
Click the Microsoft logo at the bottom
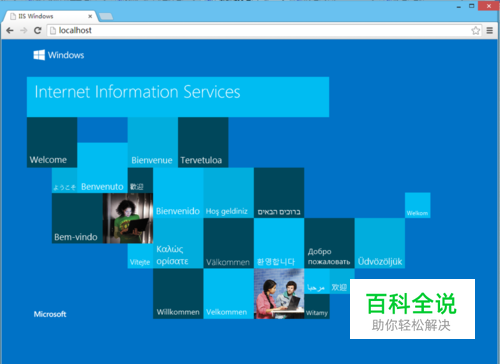pos(50,314)
